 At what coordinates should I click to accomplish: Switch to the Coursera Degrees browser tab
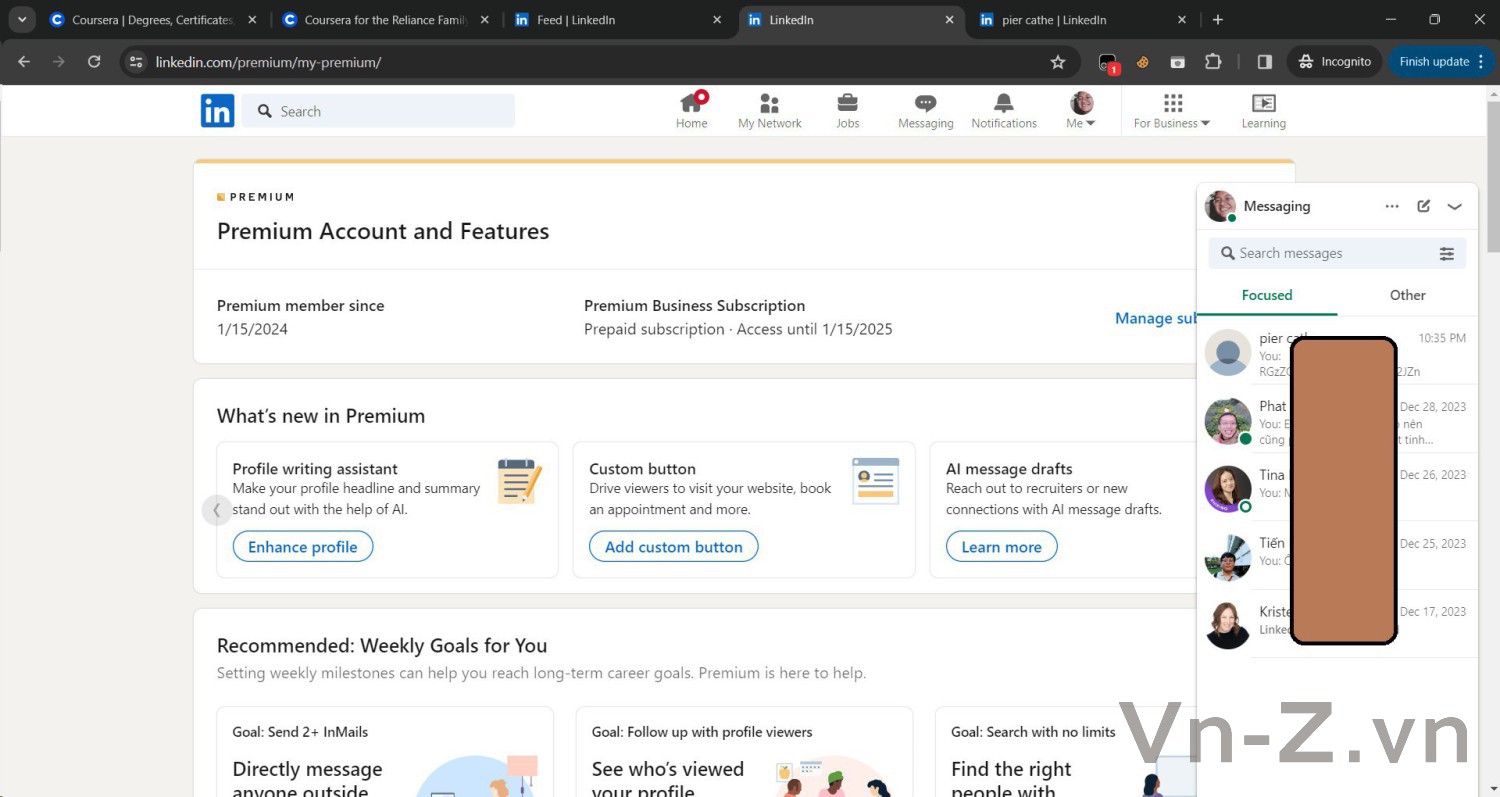(x=152, y=20)
